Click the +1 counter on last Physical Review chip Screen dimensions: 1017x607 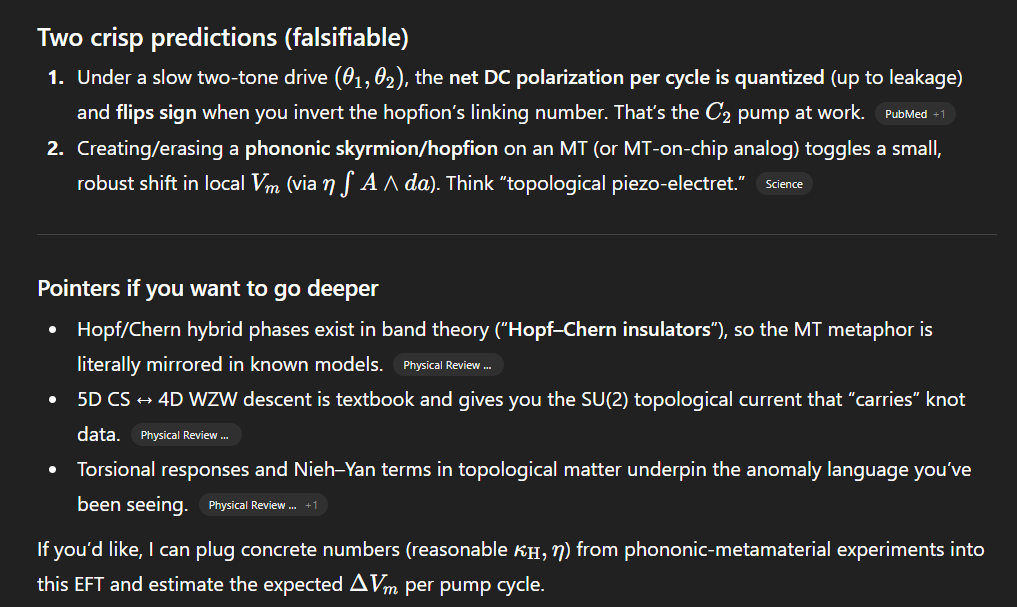pyautogui.click(x=311, y=505)
